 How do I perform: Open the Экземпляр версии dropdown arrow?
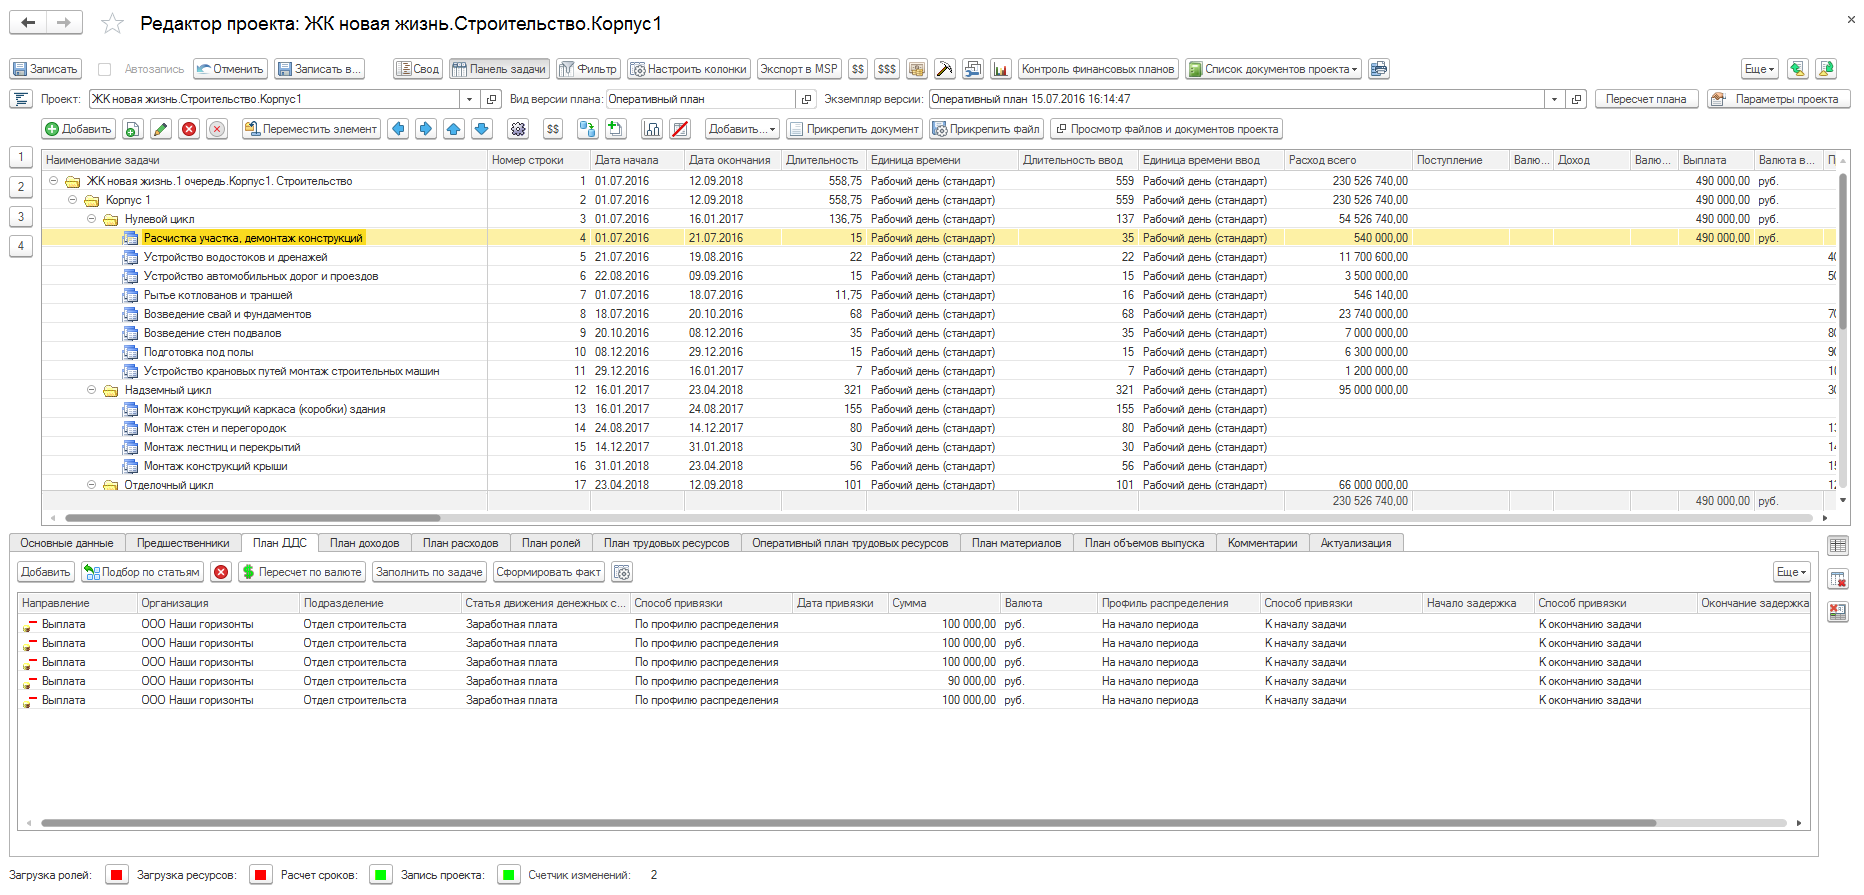tap(1554, 99)
